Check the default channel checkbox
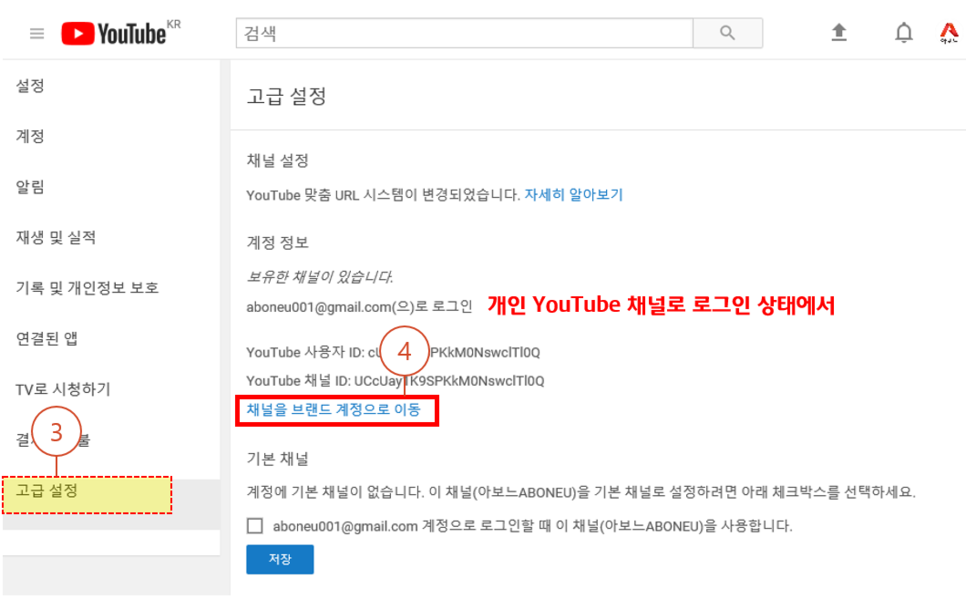Viewport: 966px width, 599px height. pos(254,526)
